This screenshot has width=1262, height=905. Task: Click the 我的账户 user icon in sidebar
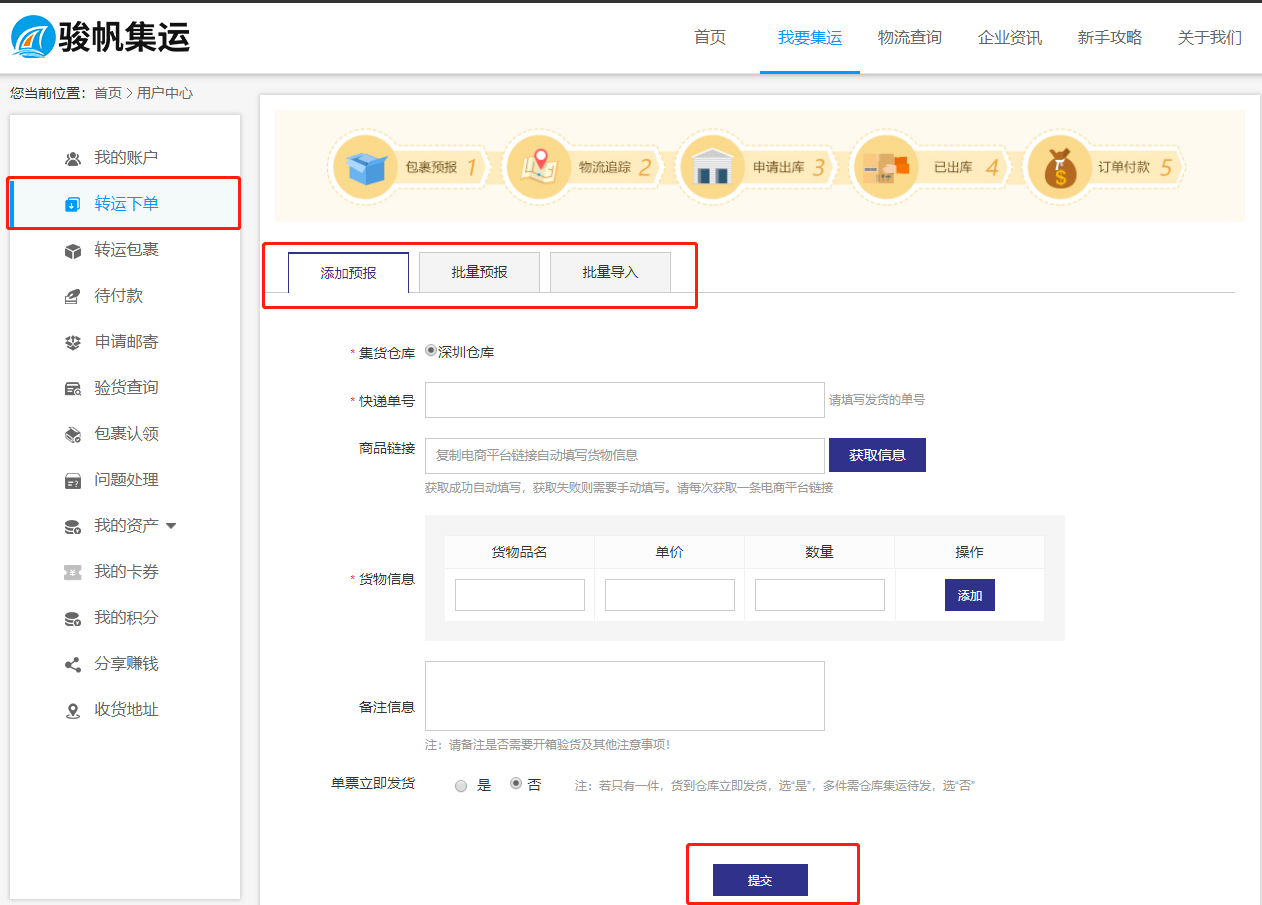click(x=73, y=158)
